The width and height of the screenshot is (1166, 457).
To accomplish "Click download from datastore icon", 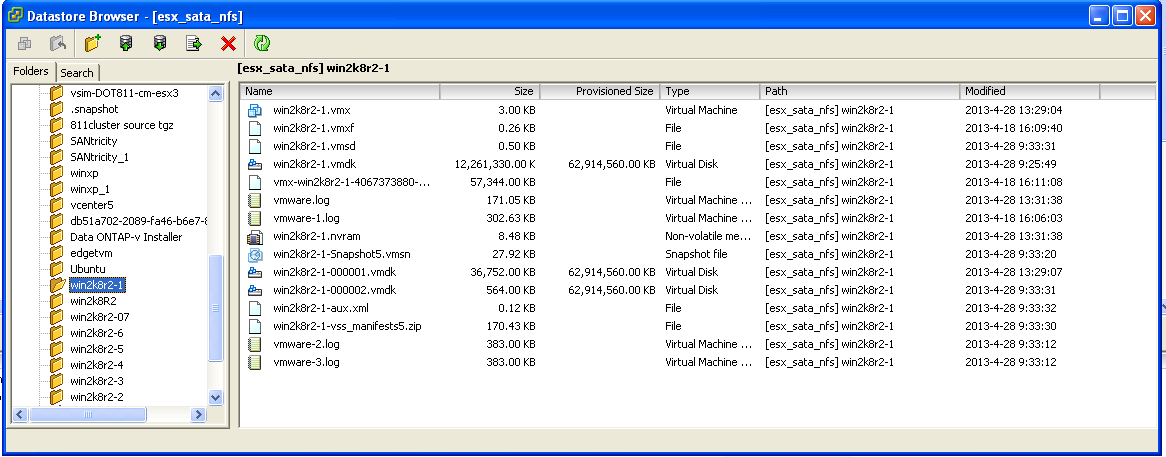I will [160, 43].
